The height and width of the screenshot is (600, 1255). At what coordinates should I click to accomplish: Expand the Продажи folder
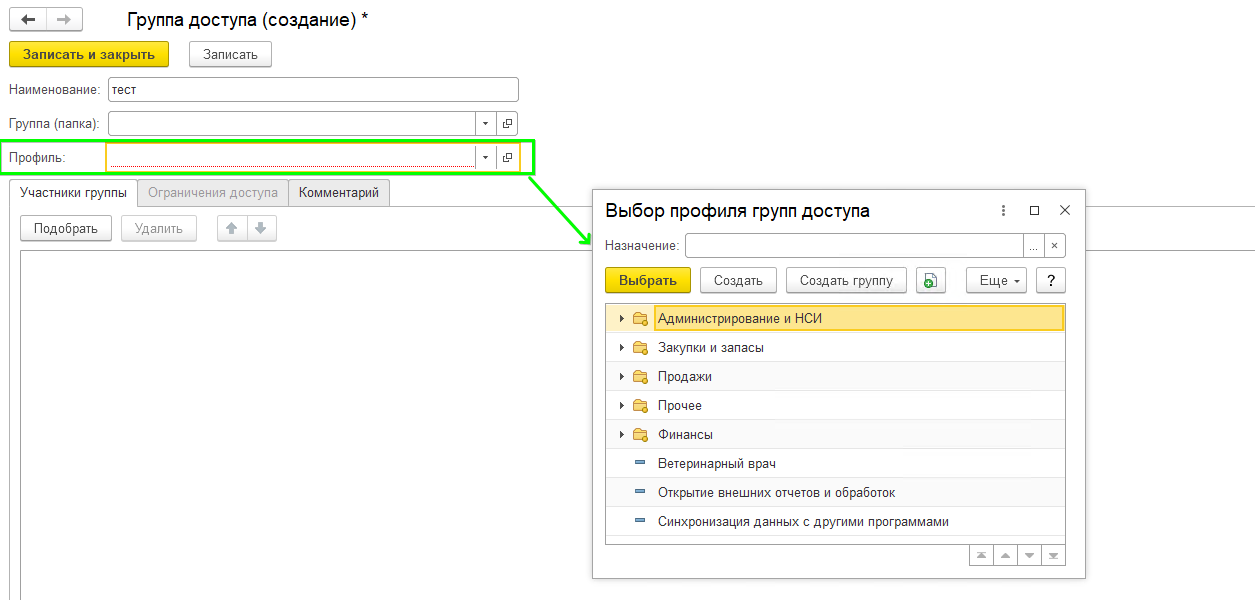(621, 377)
